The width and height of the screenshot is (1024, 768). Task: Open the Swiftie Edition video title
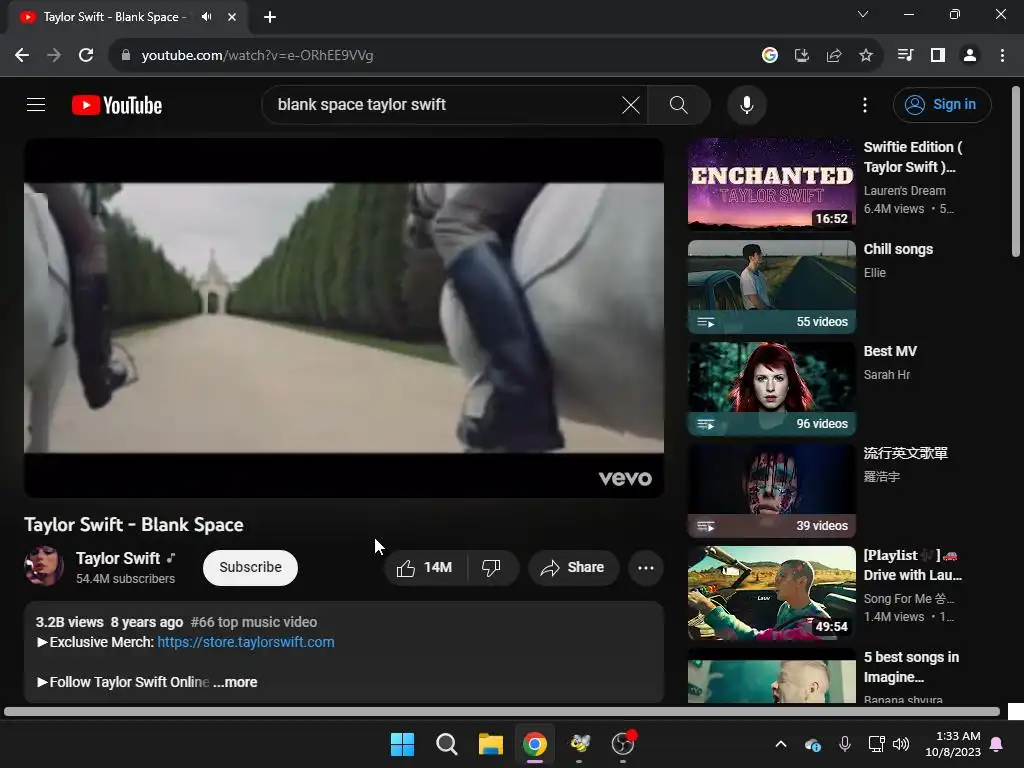(x=913, y=157)
